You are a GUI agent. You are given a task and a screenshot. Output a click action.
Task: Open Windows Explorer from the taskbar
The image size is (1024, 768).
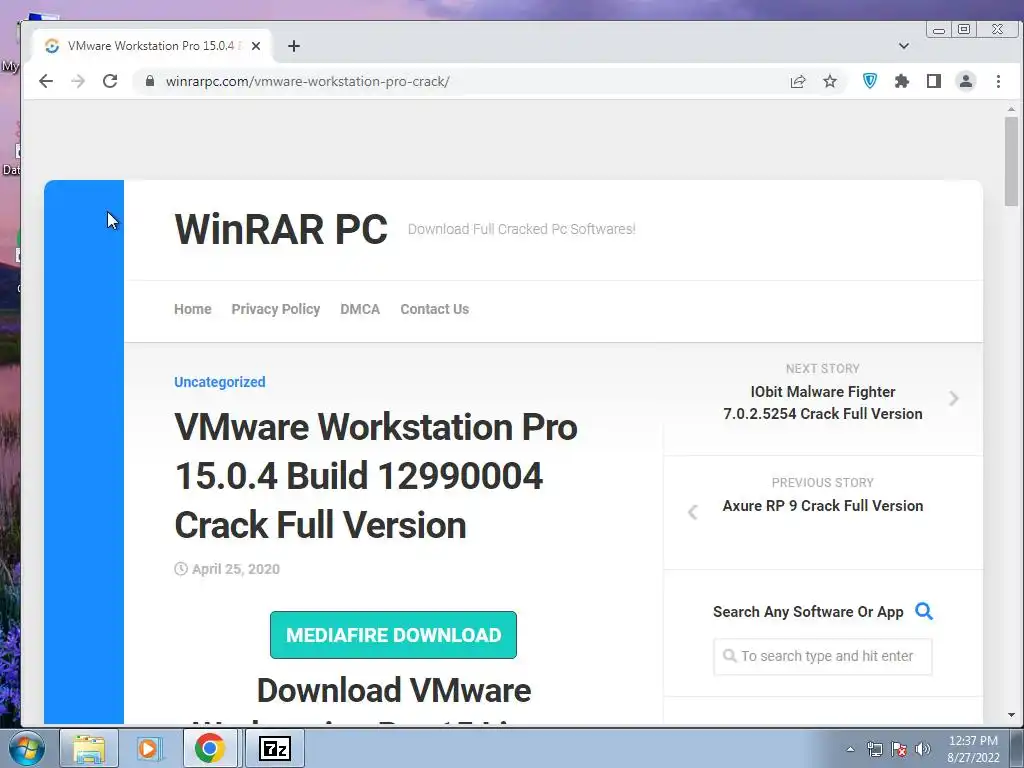click(x=89, y=748)
